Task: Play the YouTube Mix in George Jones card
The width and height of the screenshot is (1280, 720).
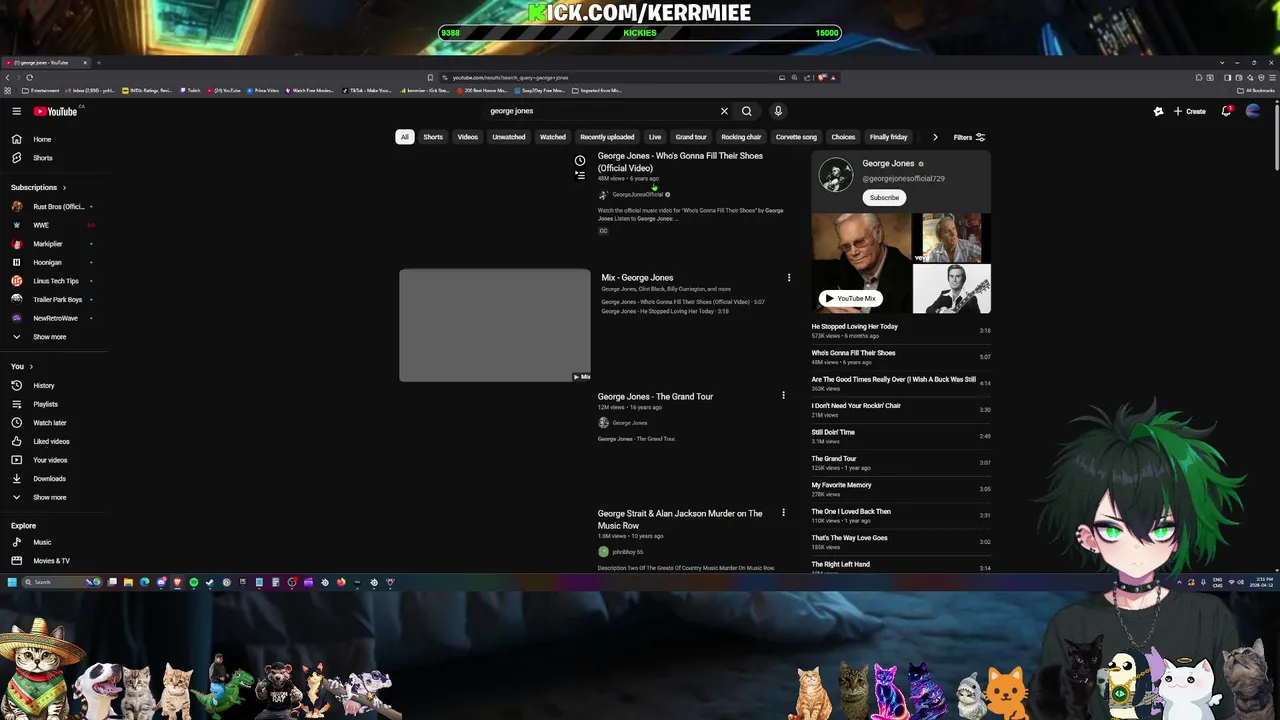Action: click(850, 298)
